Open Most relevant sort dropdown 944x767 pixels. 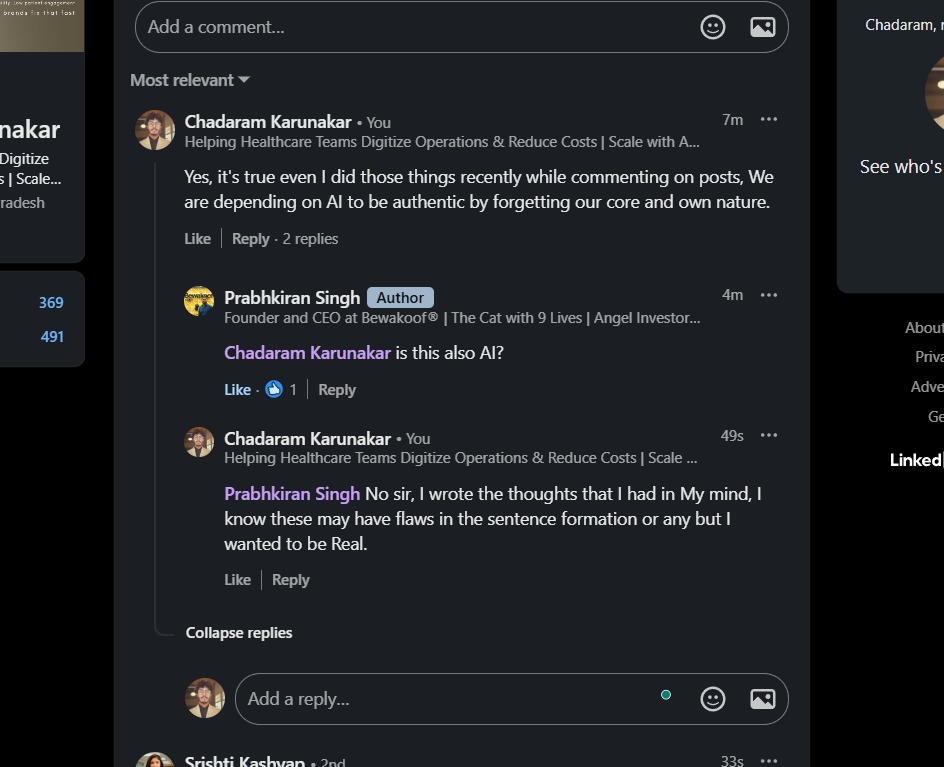click(190, 80)
